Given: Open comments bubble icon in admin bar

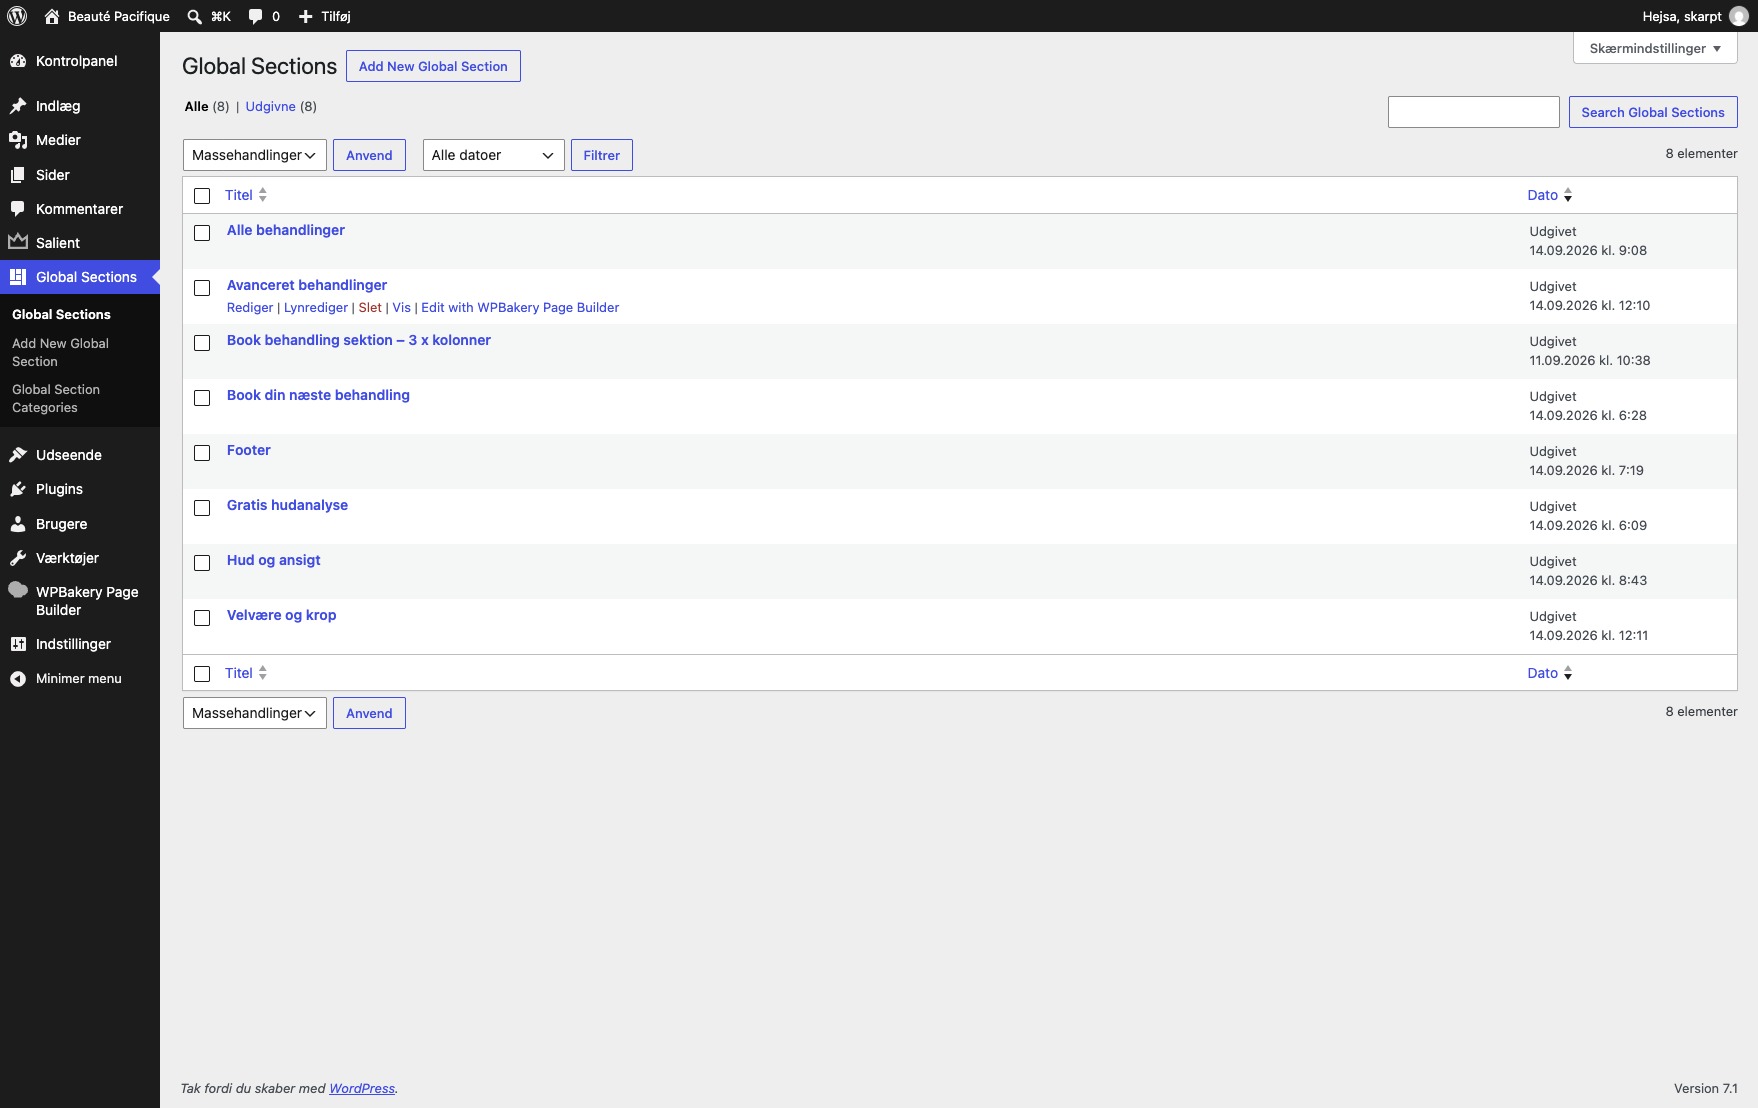Looking at the screenshot, I should pos(256,16).
